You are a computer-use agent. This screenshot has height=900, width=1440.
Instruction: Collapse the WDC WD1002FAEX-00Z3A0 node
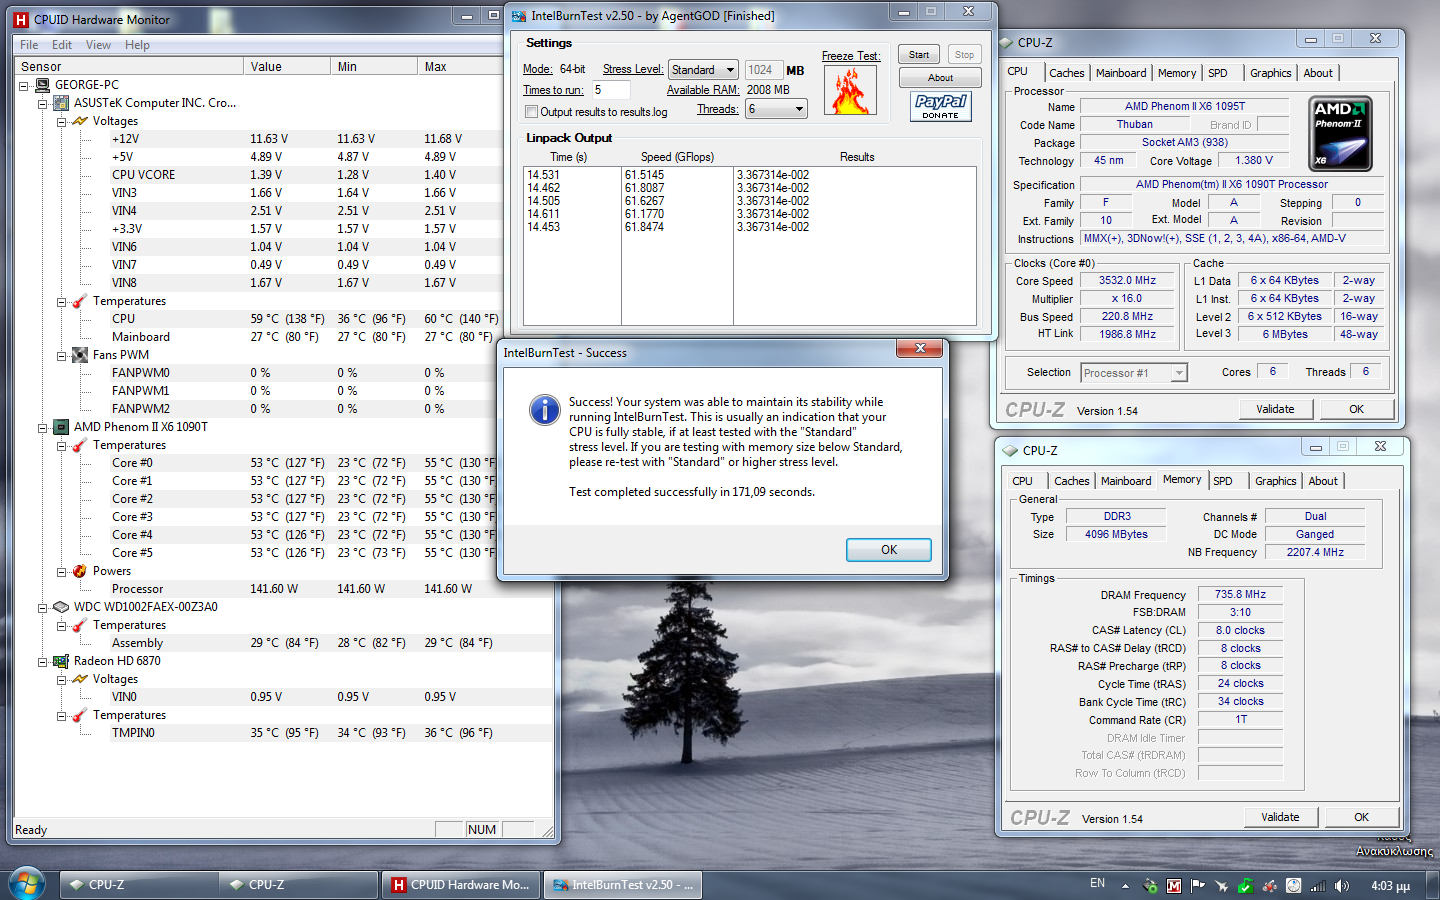point(42,608)
